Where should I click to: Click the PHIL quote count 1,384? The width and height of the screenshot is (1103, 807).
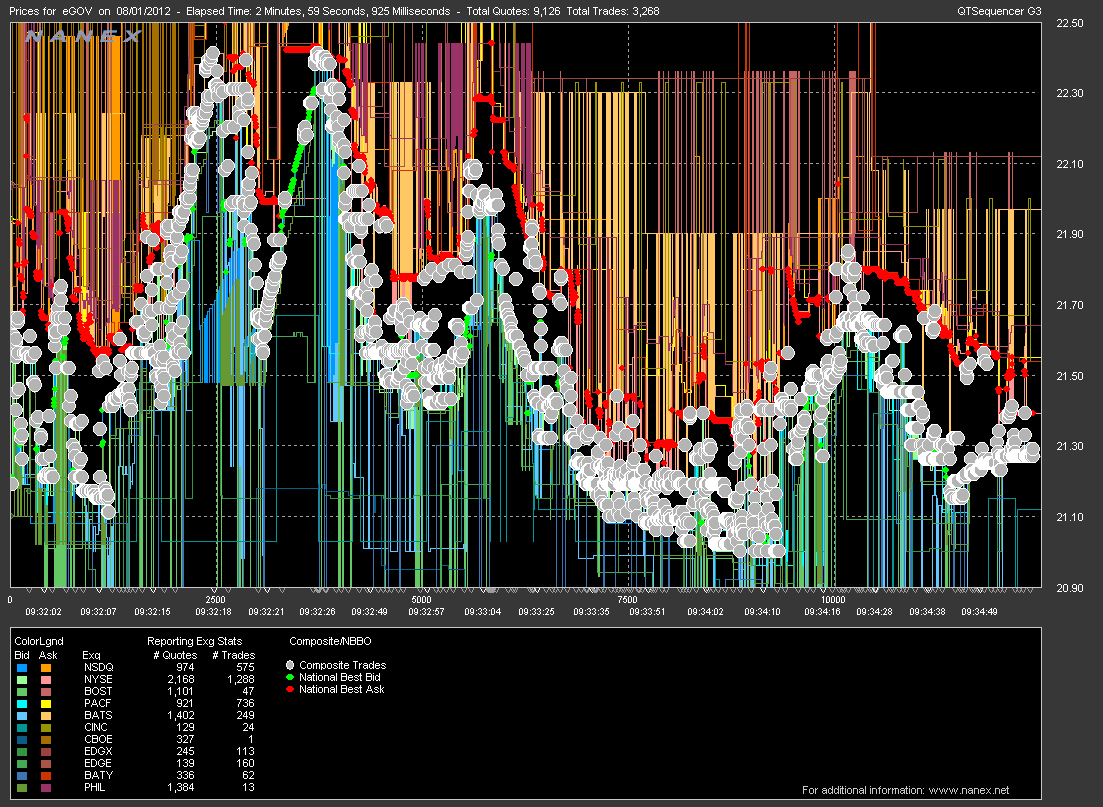181,787
